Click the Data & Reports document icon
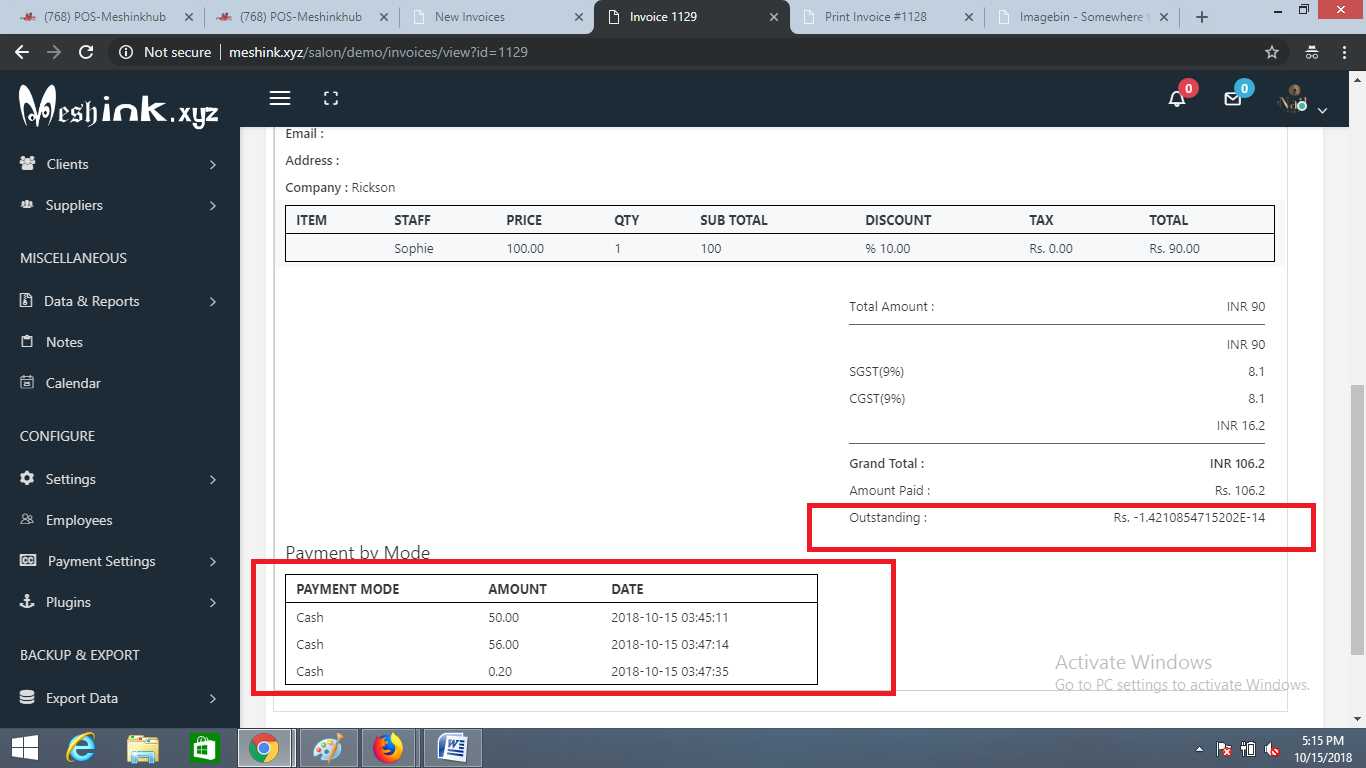The image size is (1366, 768). tap(27, 301)
